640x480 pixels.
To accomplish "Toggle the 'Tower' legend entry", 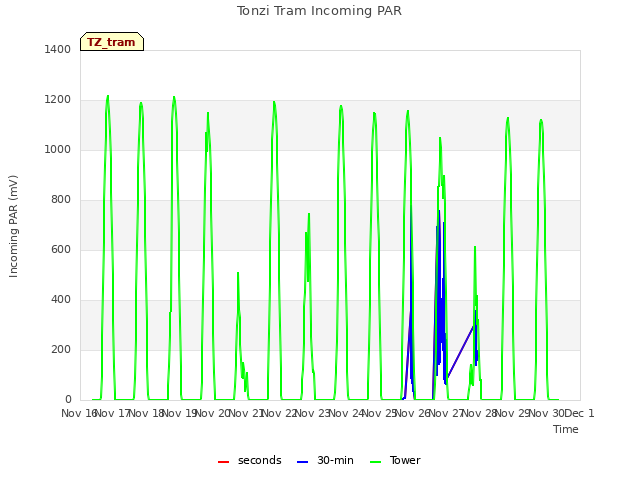I will click(x=395, y=460).
